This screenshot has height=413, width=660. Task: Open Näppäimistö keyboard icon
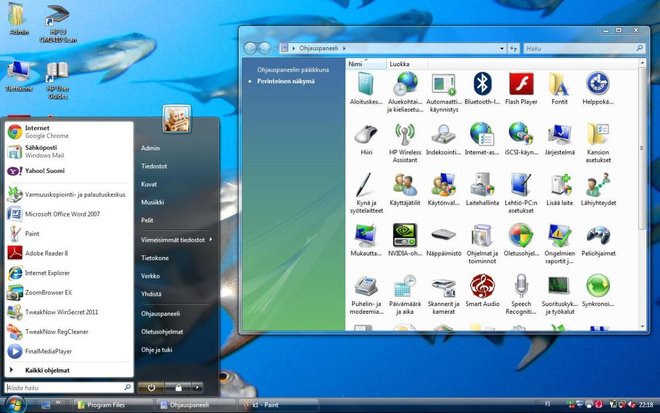pyautogui.click(x=443, y=234)
